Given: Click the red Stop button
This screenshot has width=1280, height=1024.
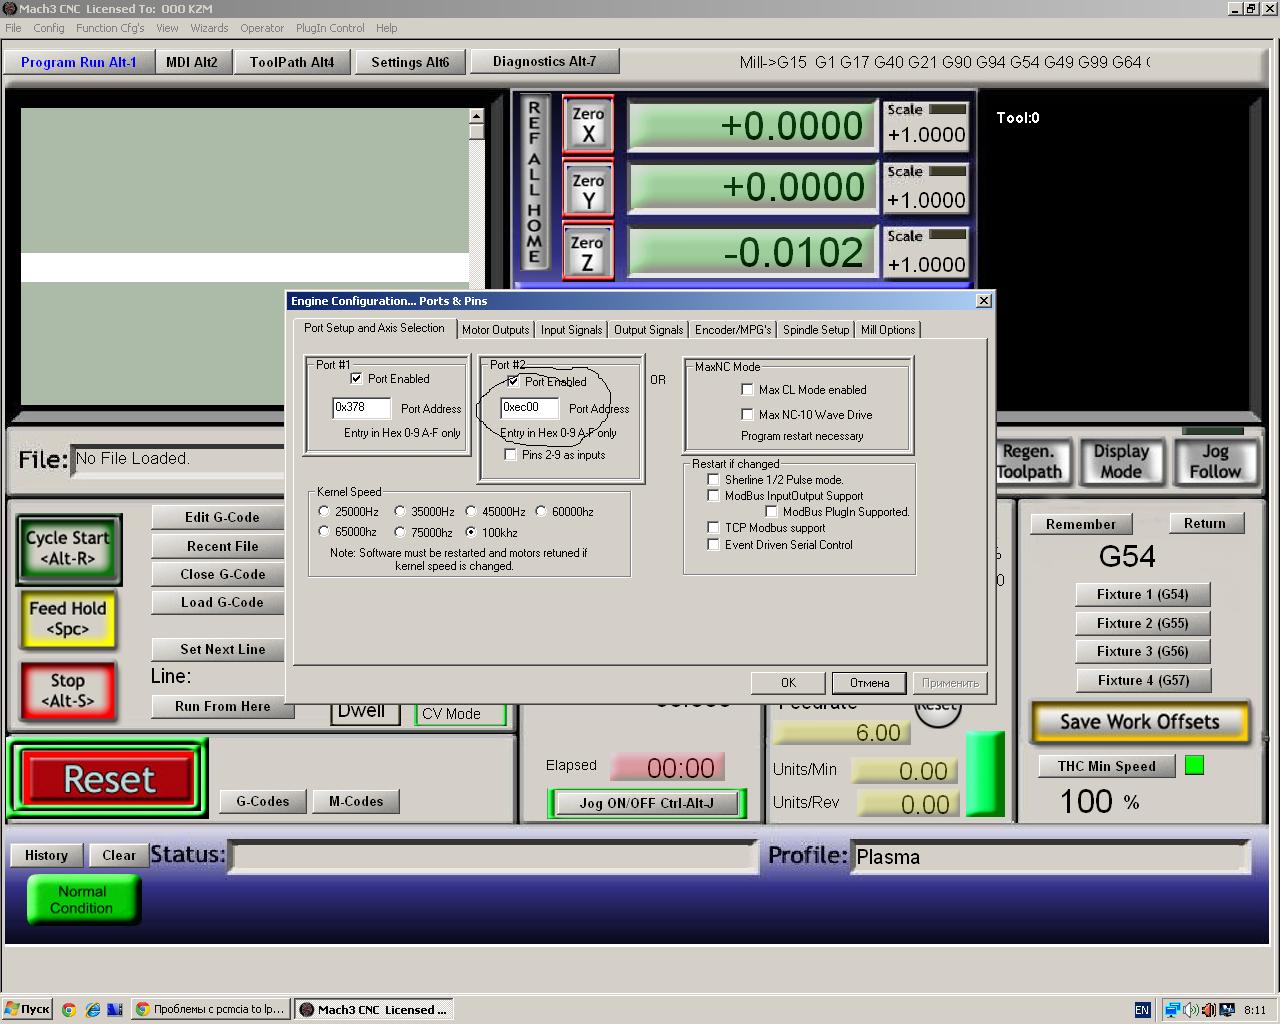Looking at the screenshot, I should [x=67, y=690].
